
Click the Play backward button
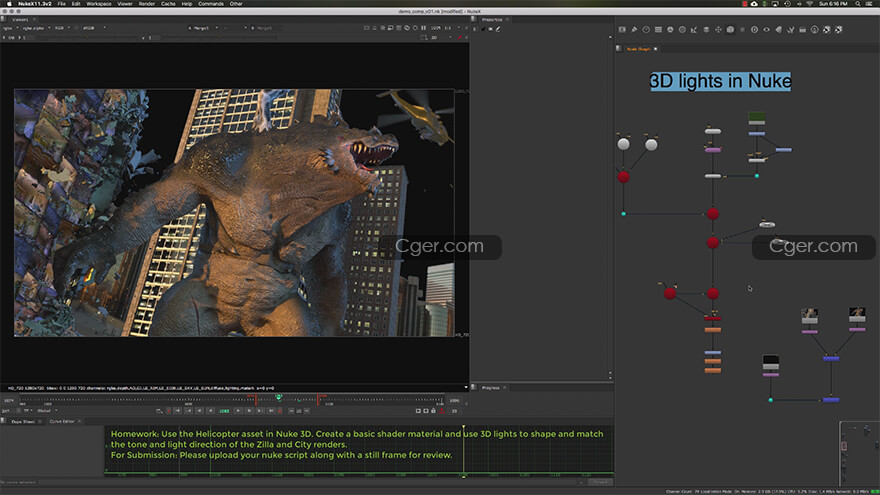(x=210, y=411)
